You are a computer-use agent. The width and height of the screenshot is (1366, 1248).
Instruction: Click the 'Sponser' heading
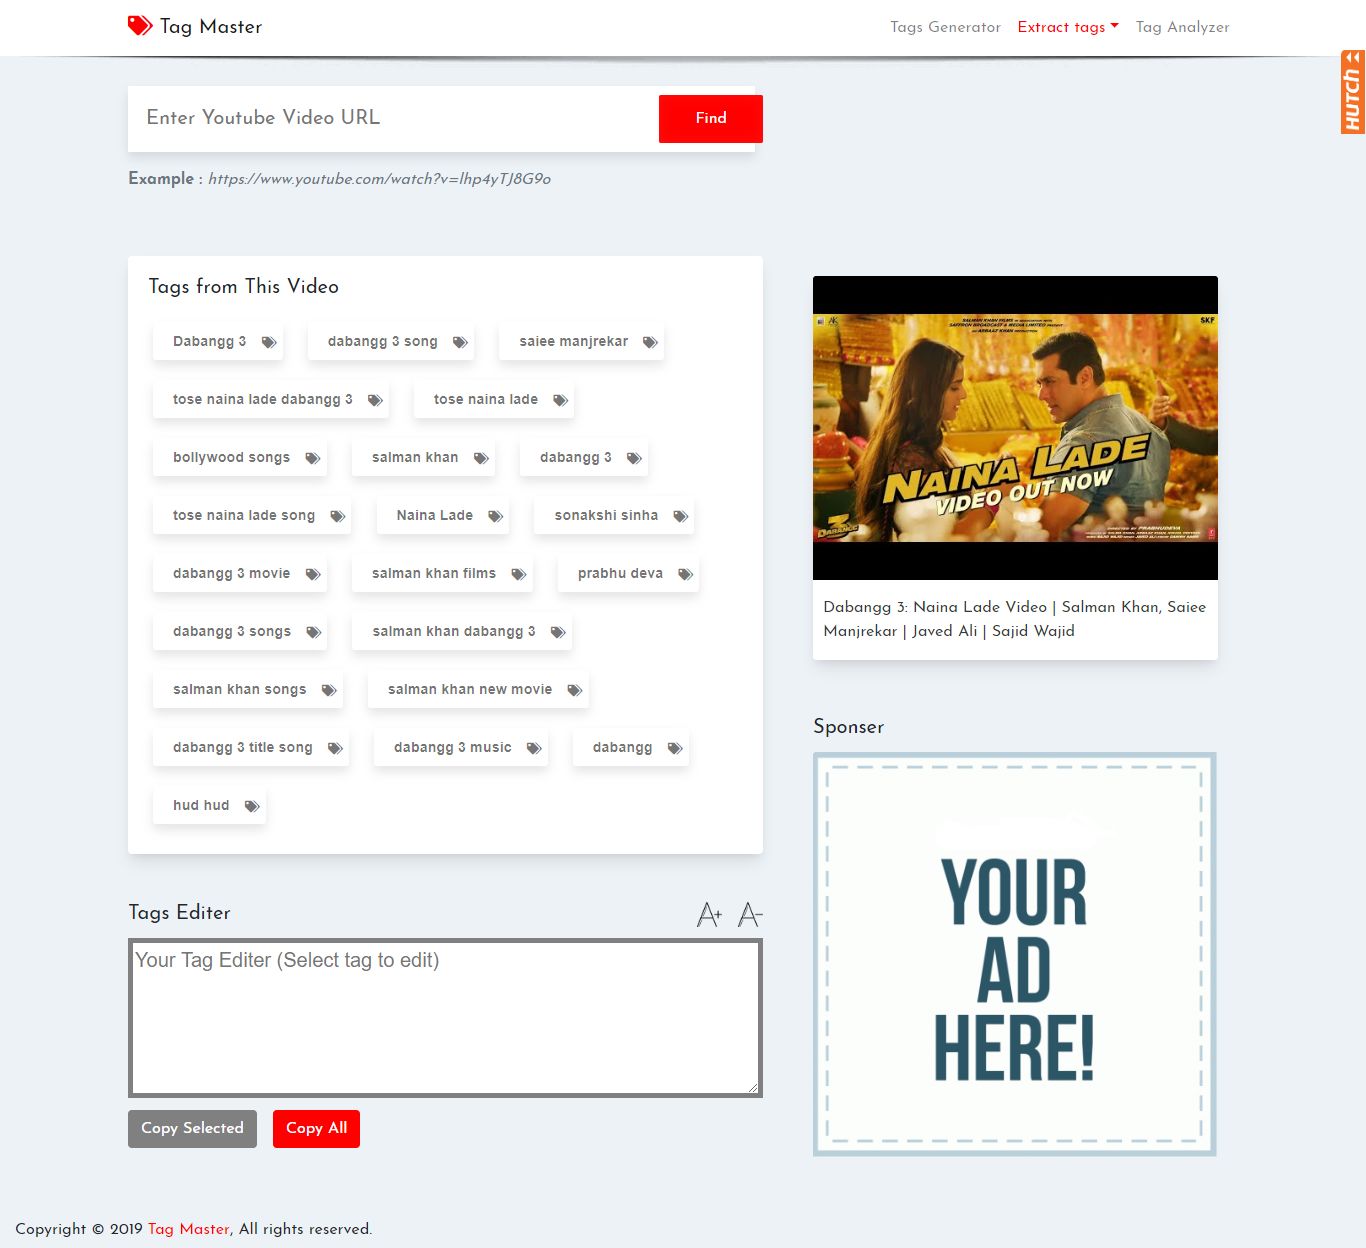pyautogui.click(x=849, y=727)
